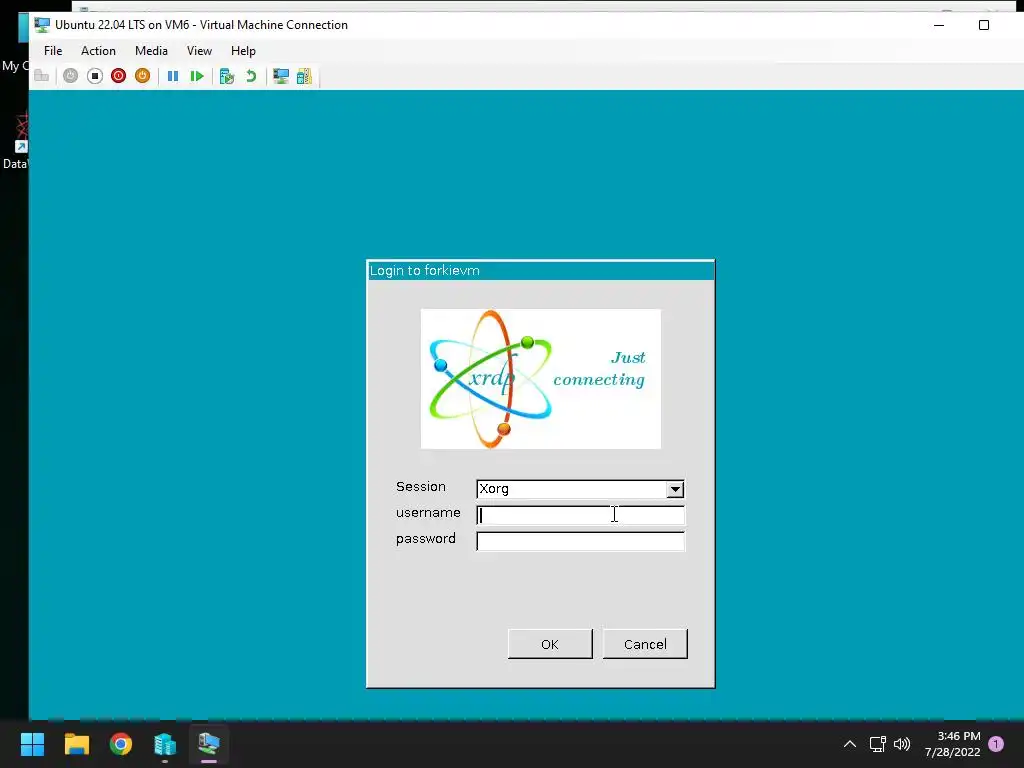Expand the Session dropdown arrow
The height and width of the screenshot is (768, 1024).
[675, 489]
